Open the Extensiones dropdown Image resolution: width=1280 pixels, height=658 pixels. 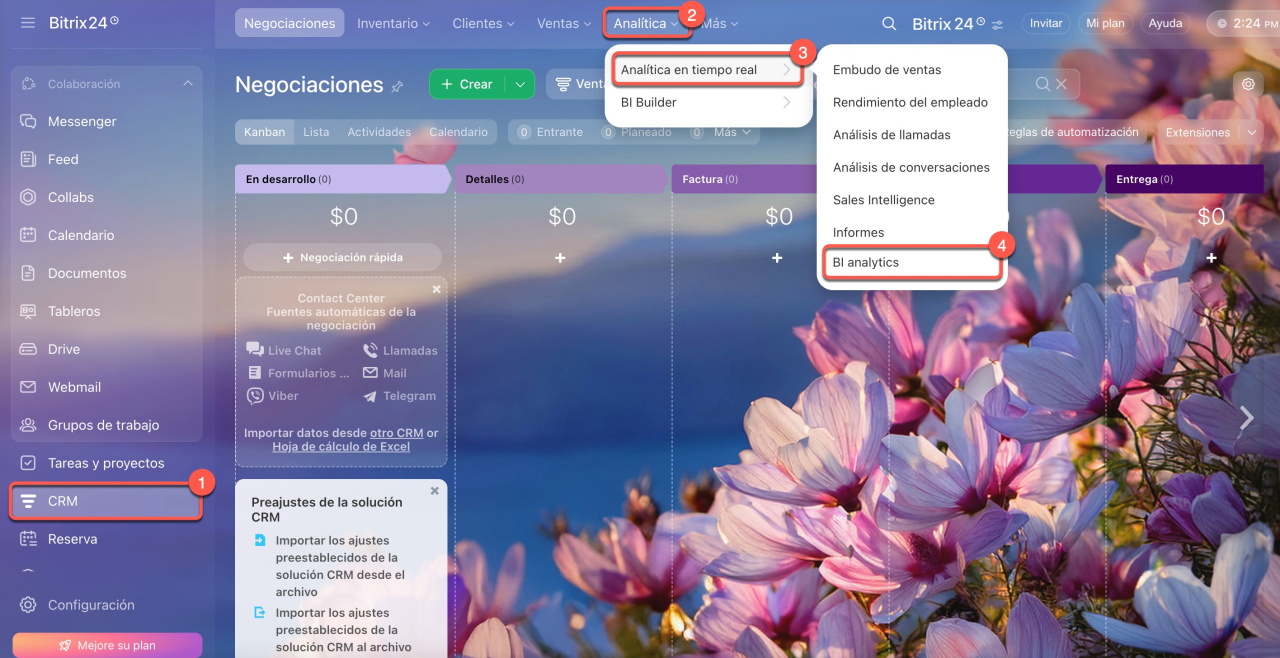pyautogui.click(x=1208, y=132)
